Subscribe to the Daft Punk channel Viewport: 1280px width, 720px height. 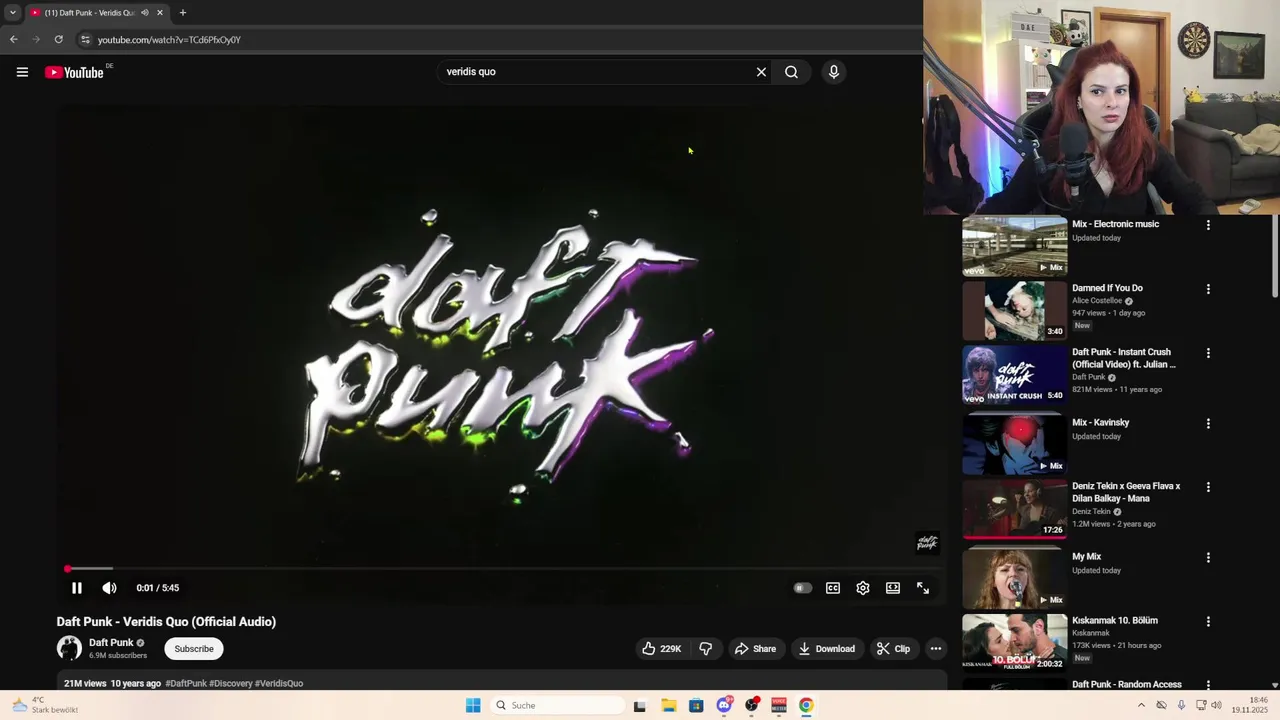click(x=194, y=649)
